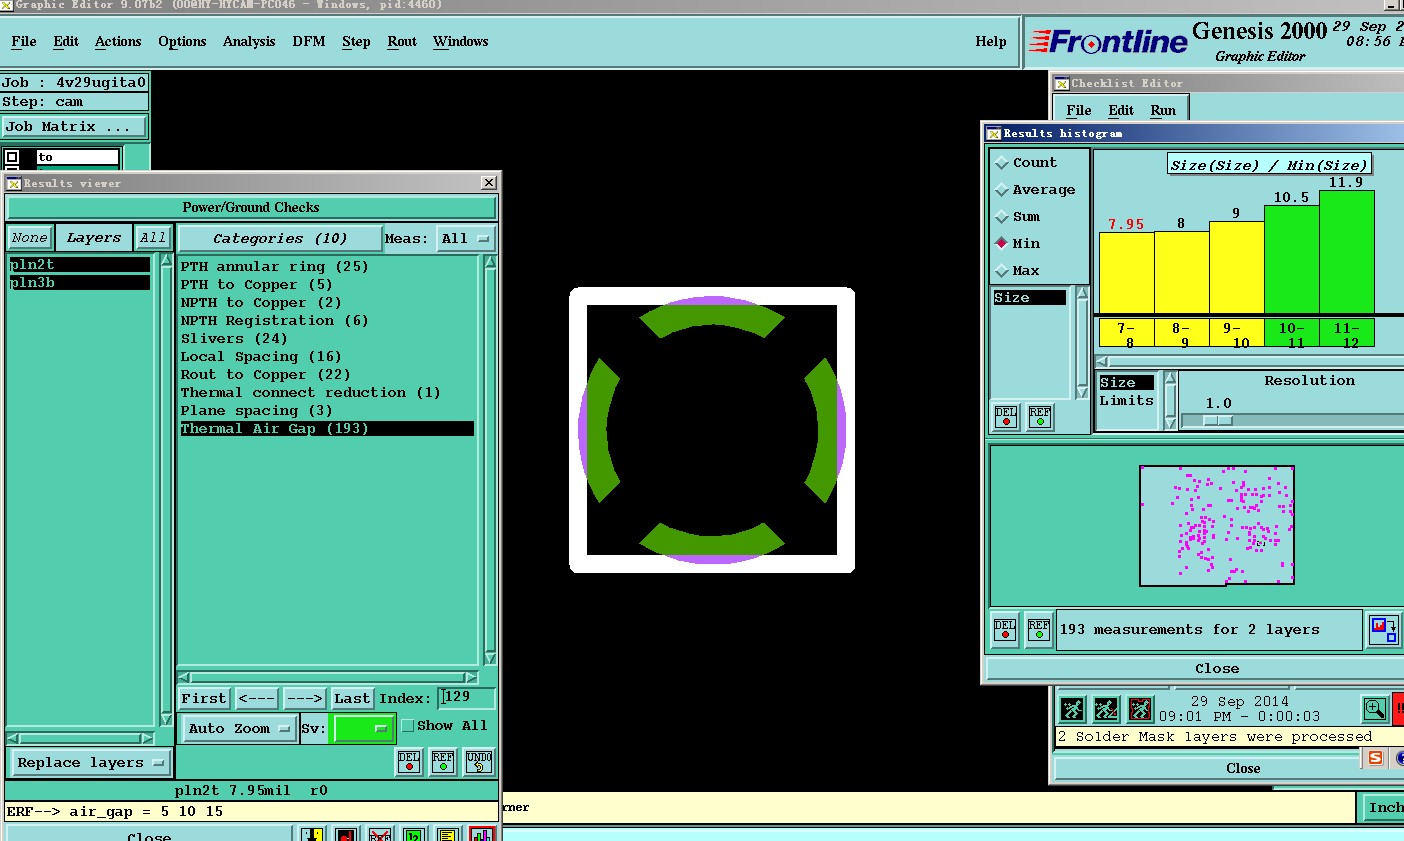Screen dimensions: 1404x841
Task: Click up arrow of categories list scrollbar
Action: pyautogui.click(x=490, y=262)
